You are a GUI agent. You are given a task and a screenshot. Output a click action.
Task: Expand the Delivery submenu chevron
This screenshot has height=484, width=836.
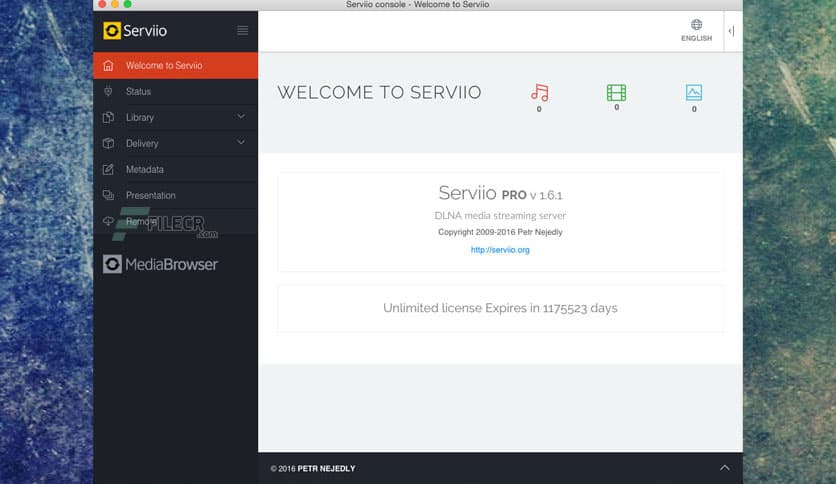tap(241, 142)
